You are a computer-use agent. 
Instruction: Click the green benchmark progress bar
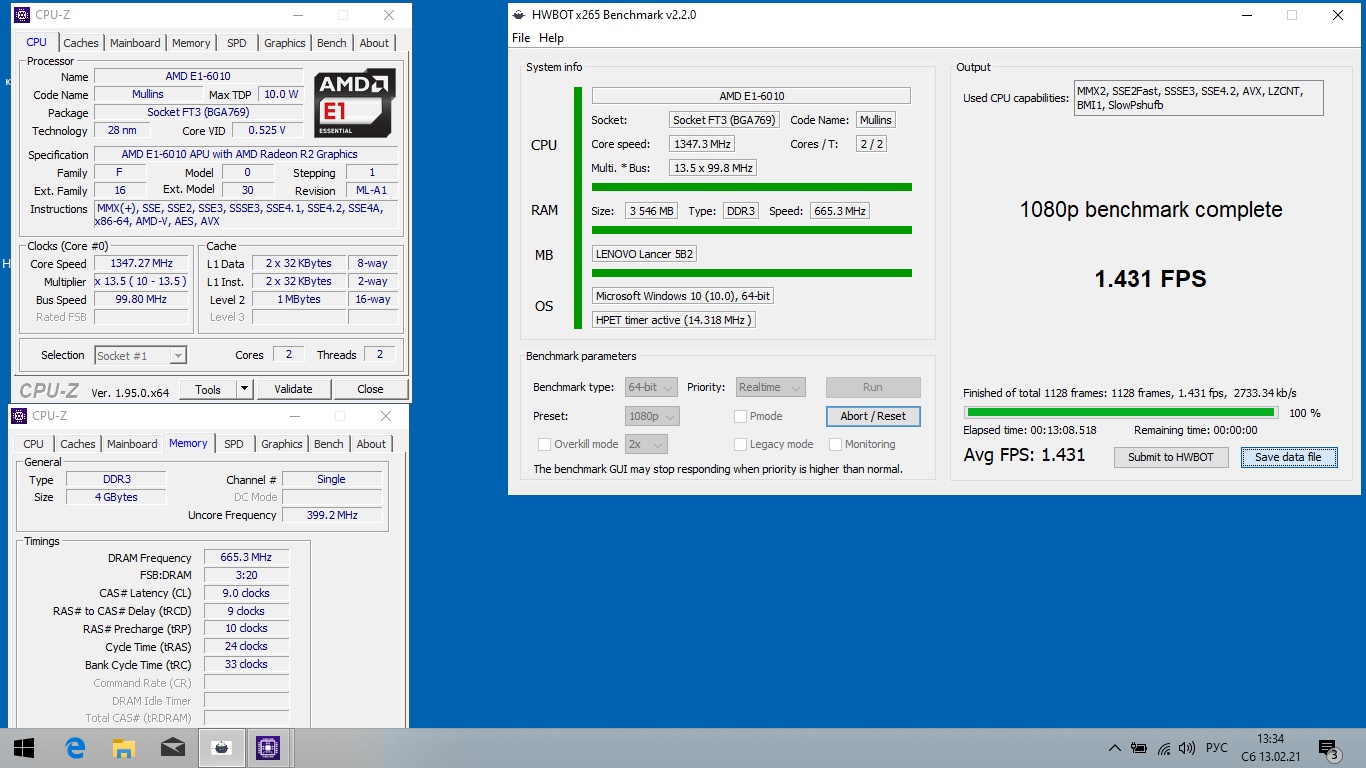coord(1120,412)
